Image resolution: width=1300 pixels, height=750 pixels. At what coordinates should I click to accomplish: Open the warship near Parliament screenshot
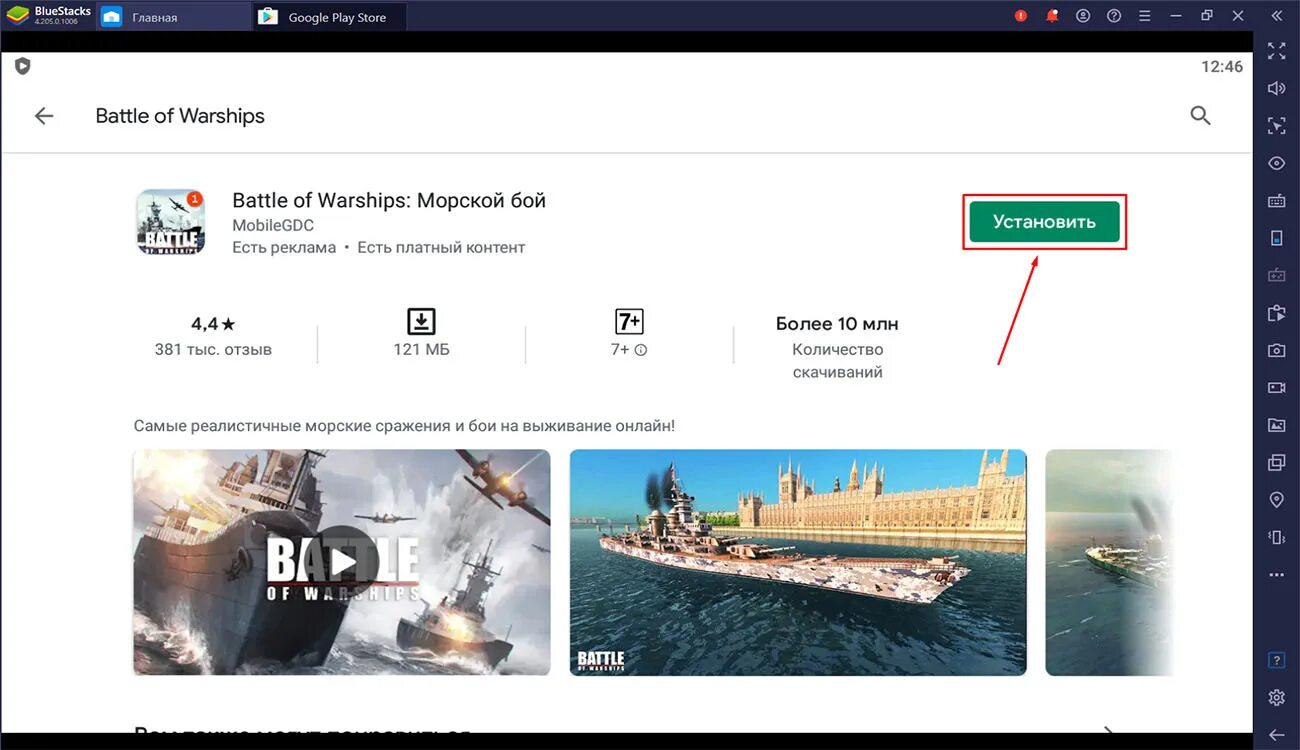[798, 562]
